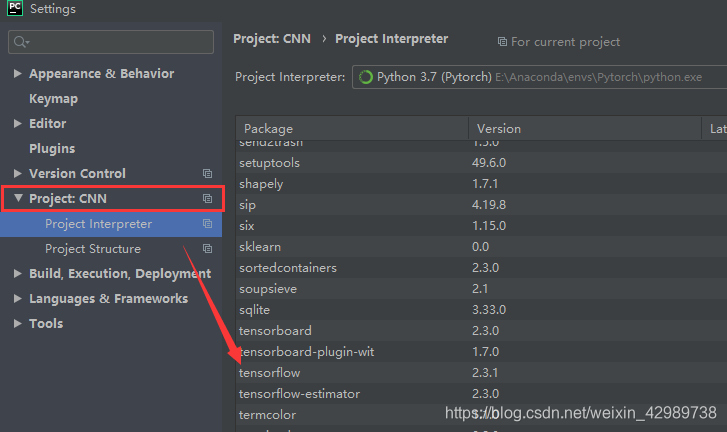
Task: Expand Version Control tree arrow
Action: click(18, 173)
